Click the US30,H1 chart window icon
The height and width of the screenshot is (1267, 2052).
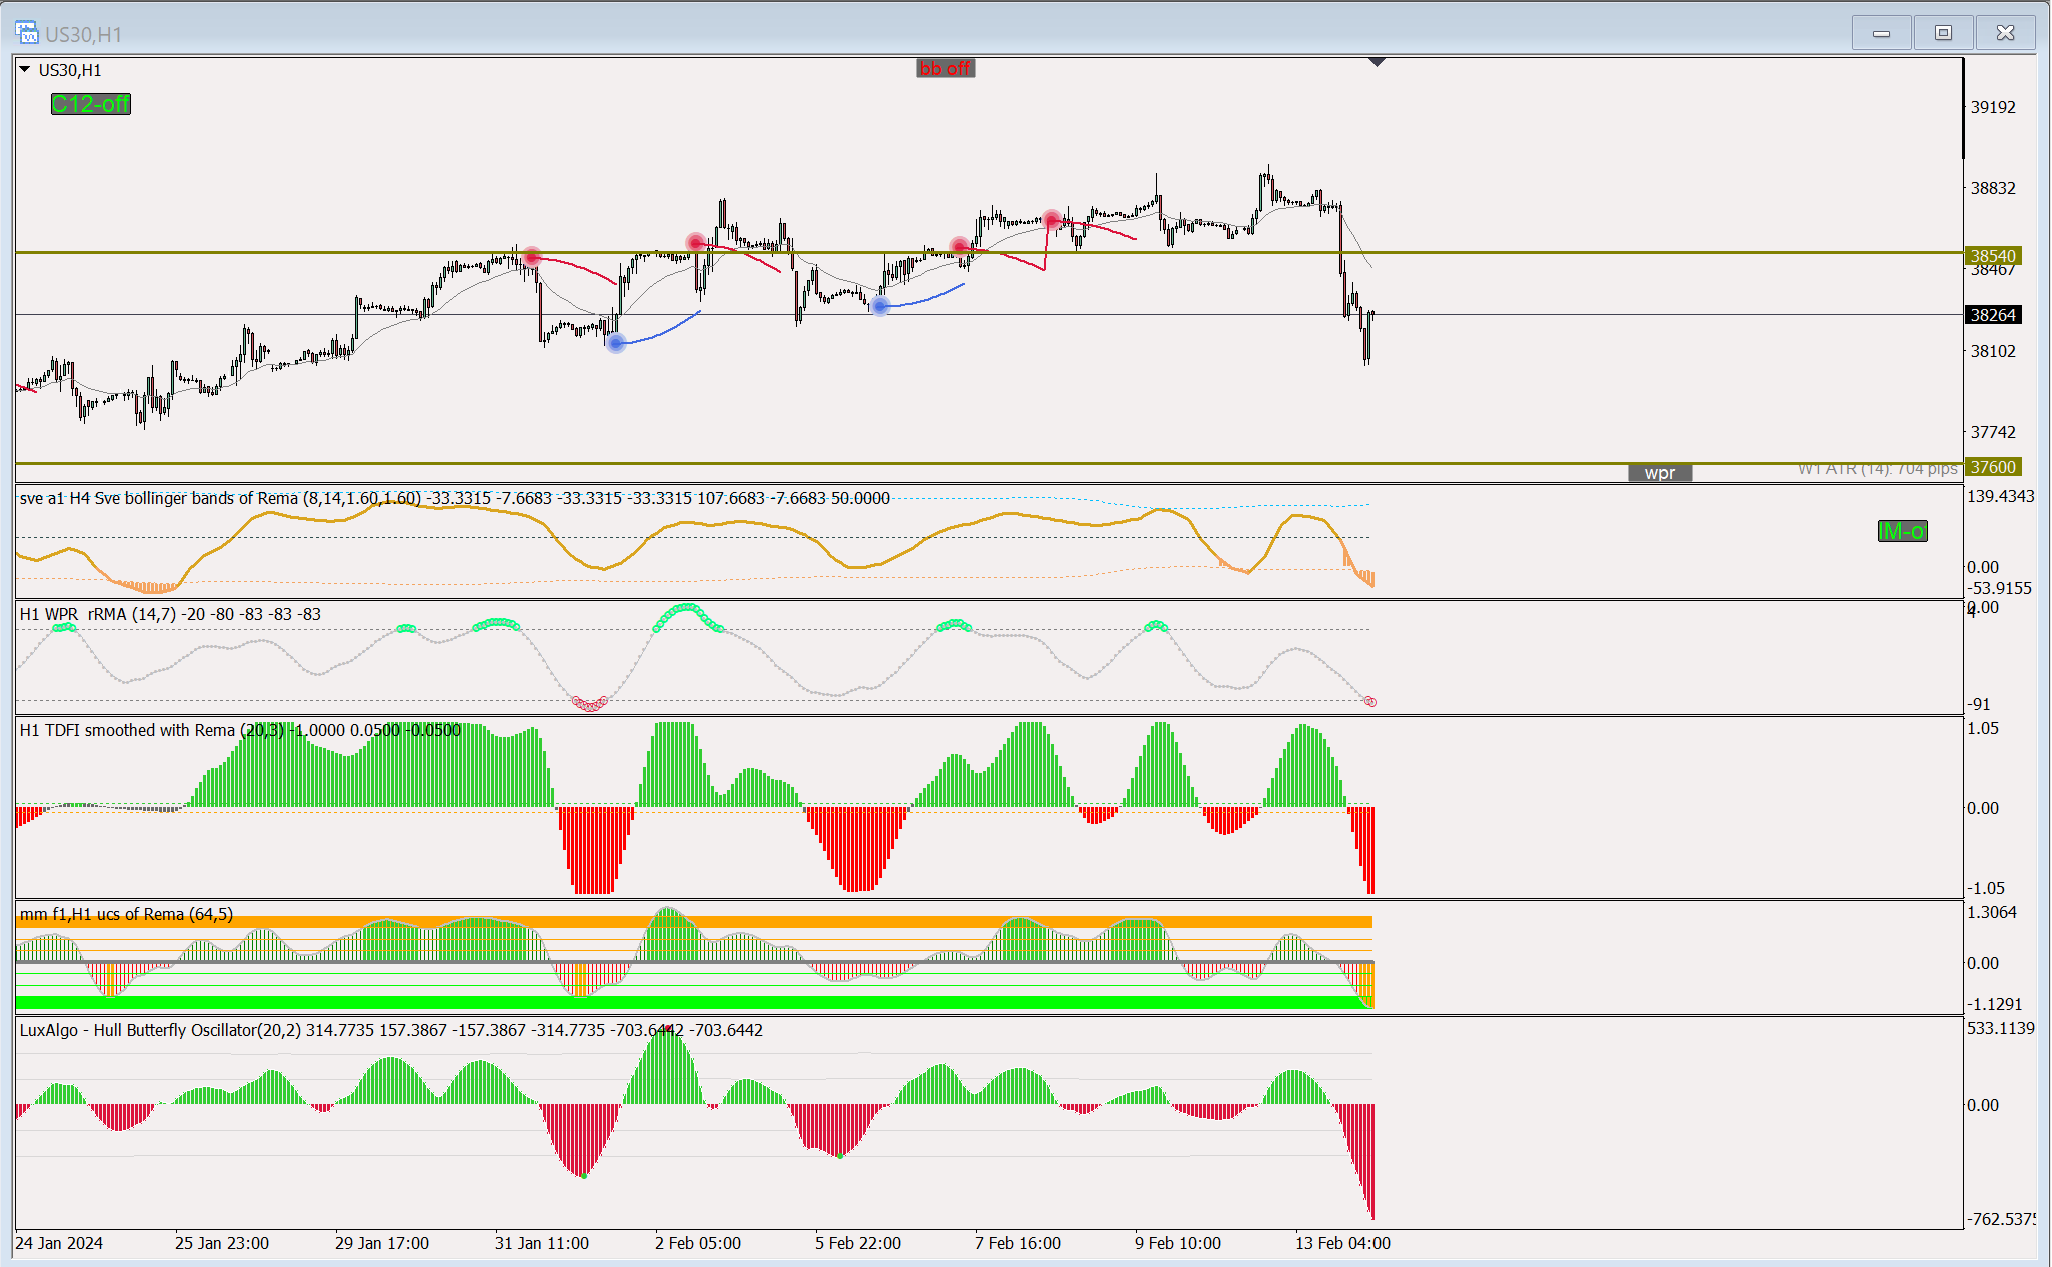tap(26, 33)
